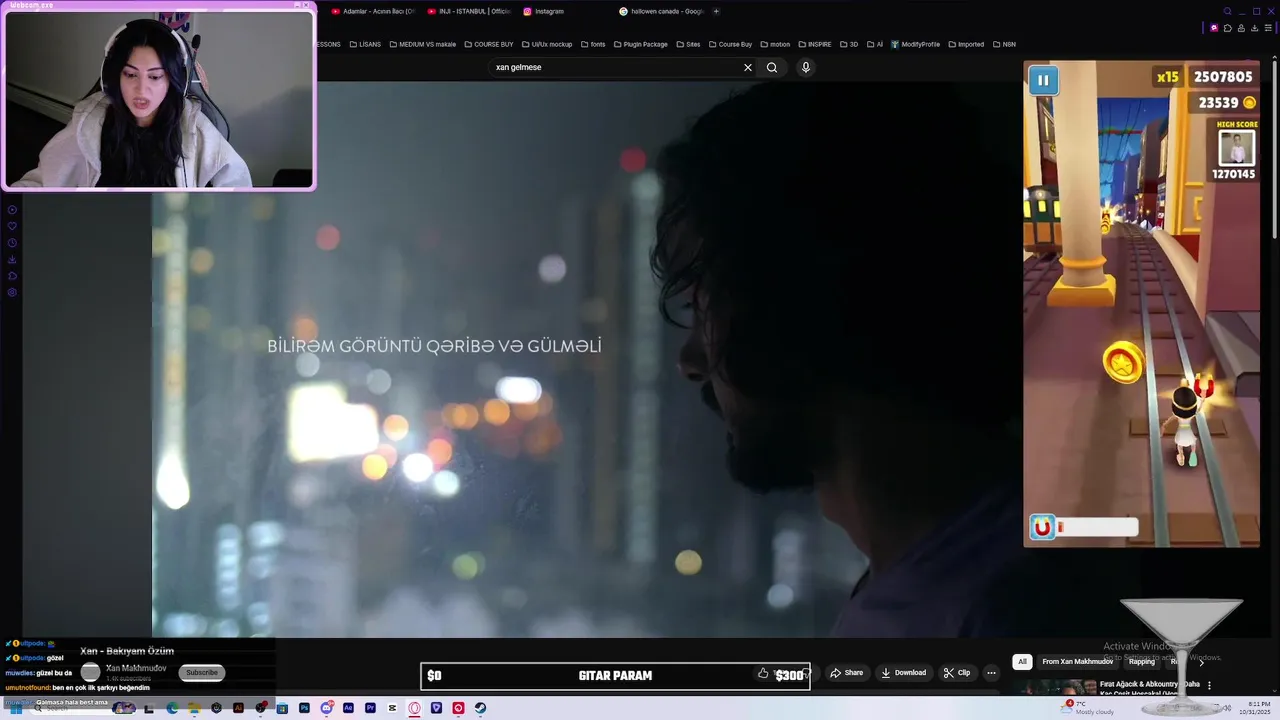Screen dimensions: 1280x720
Task: Open a new browser tab
Action: click(x=716, y=11)
